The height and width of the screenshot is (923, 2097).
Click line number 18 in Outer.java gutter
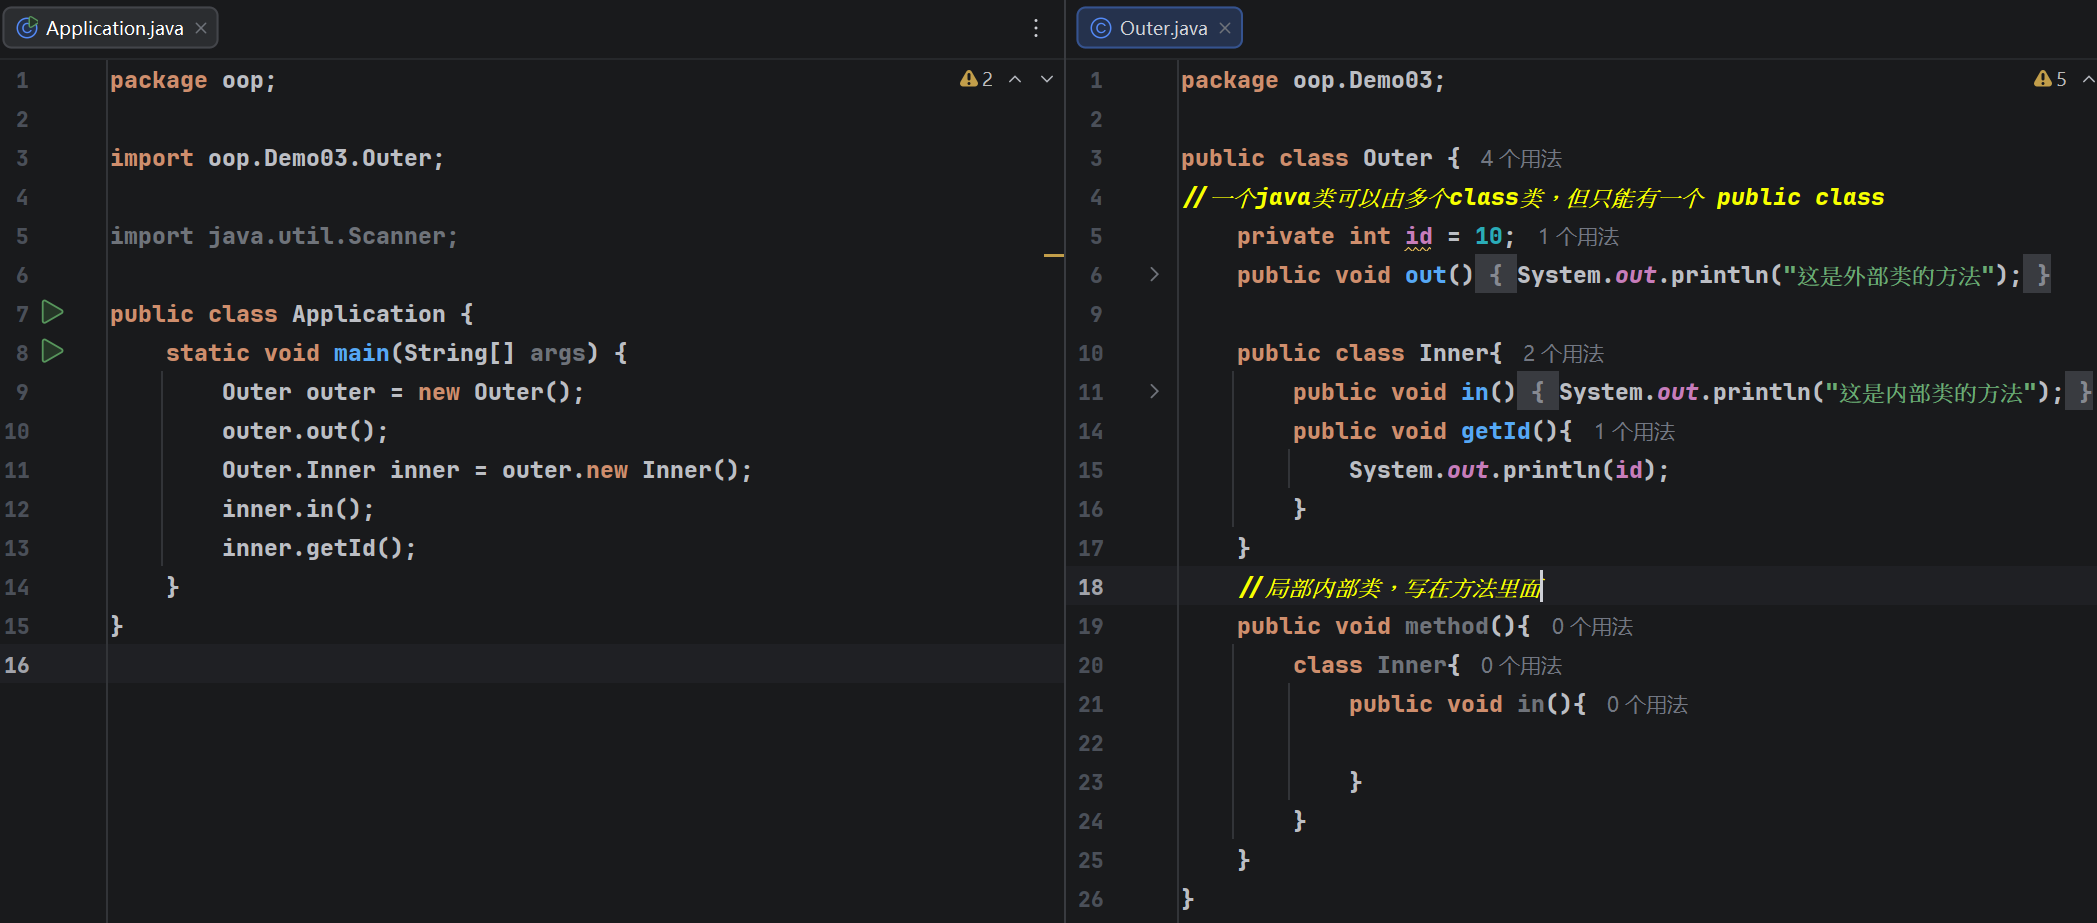point(1091,587)
